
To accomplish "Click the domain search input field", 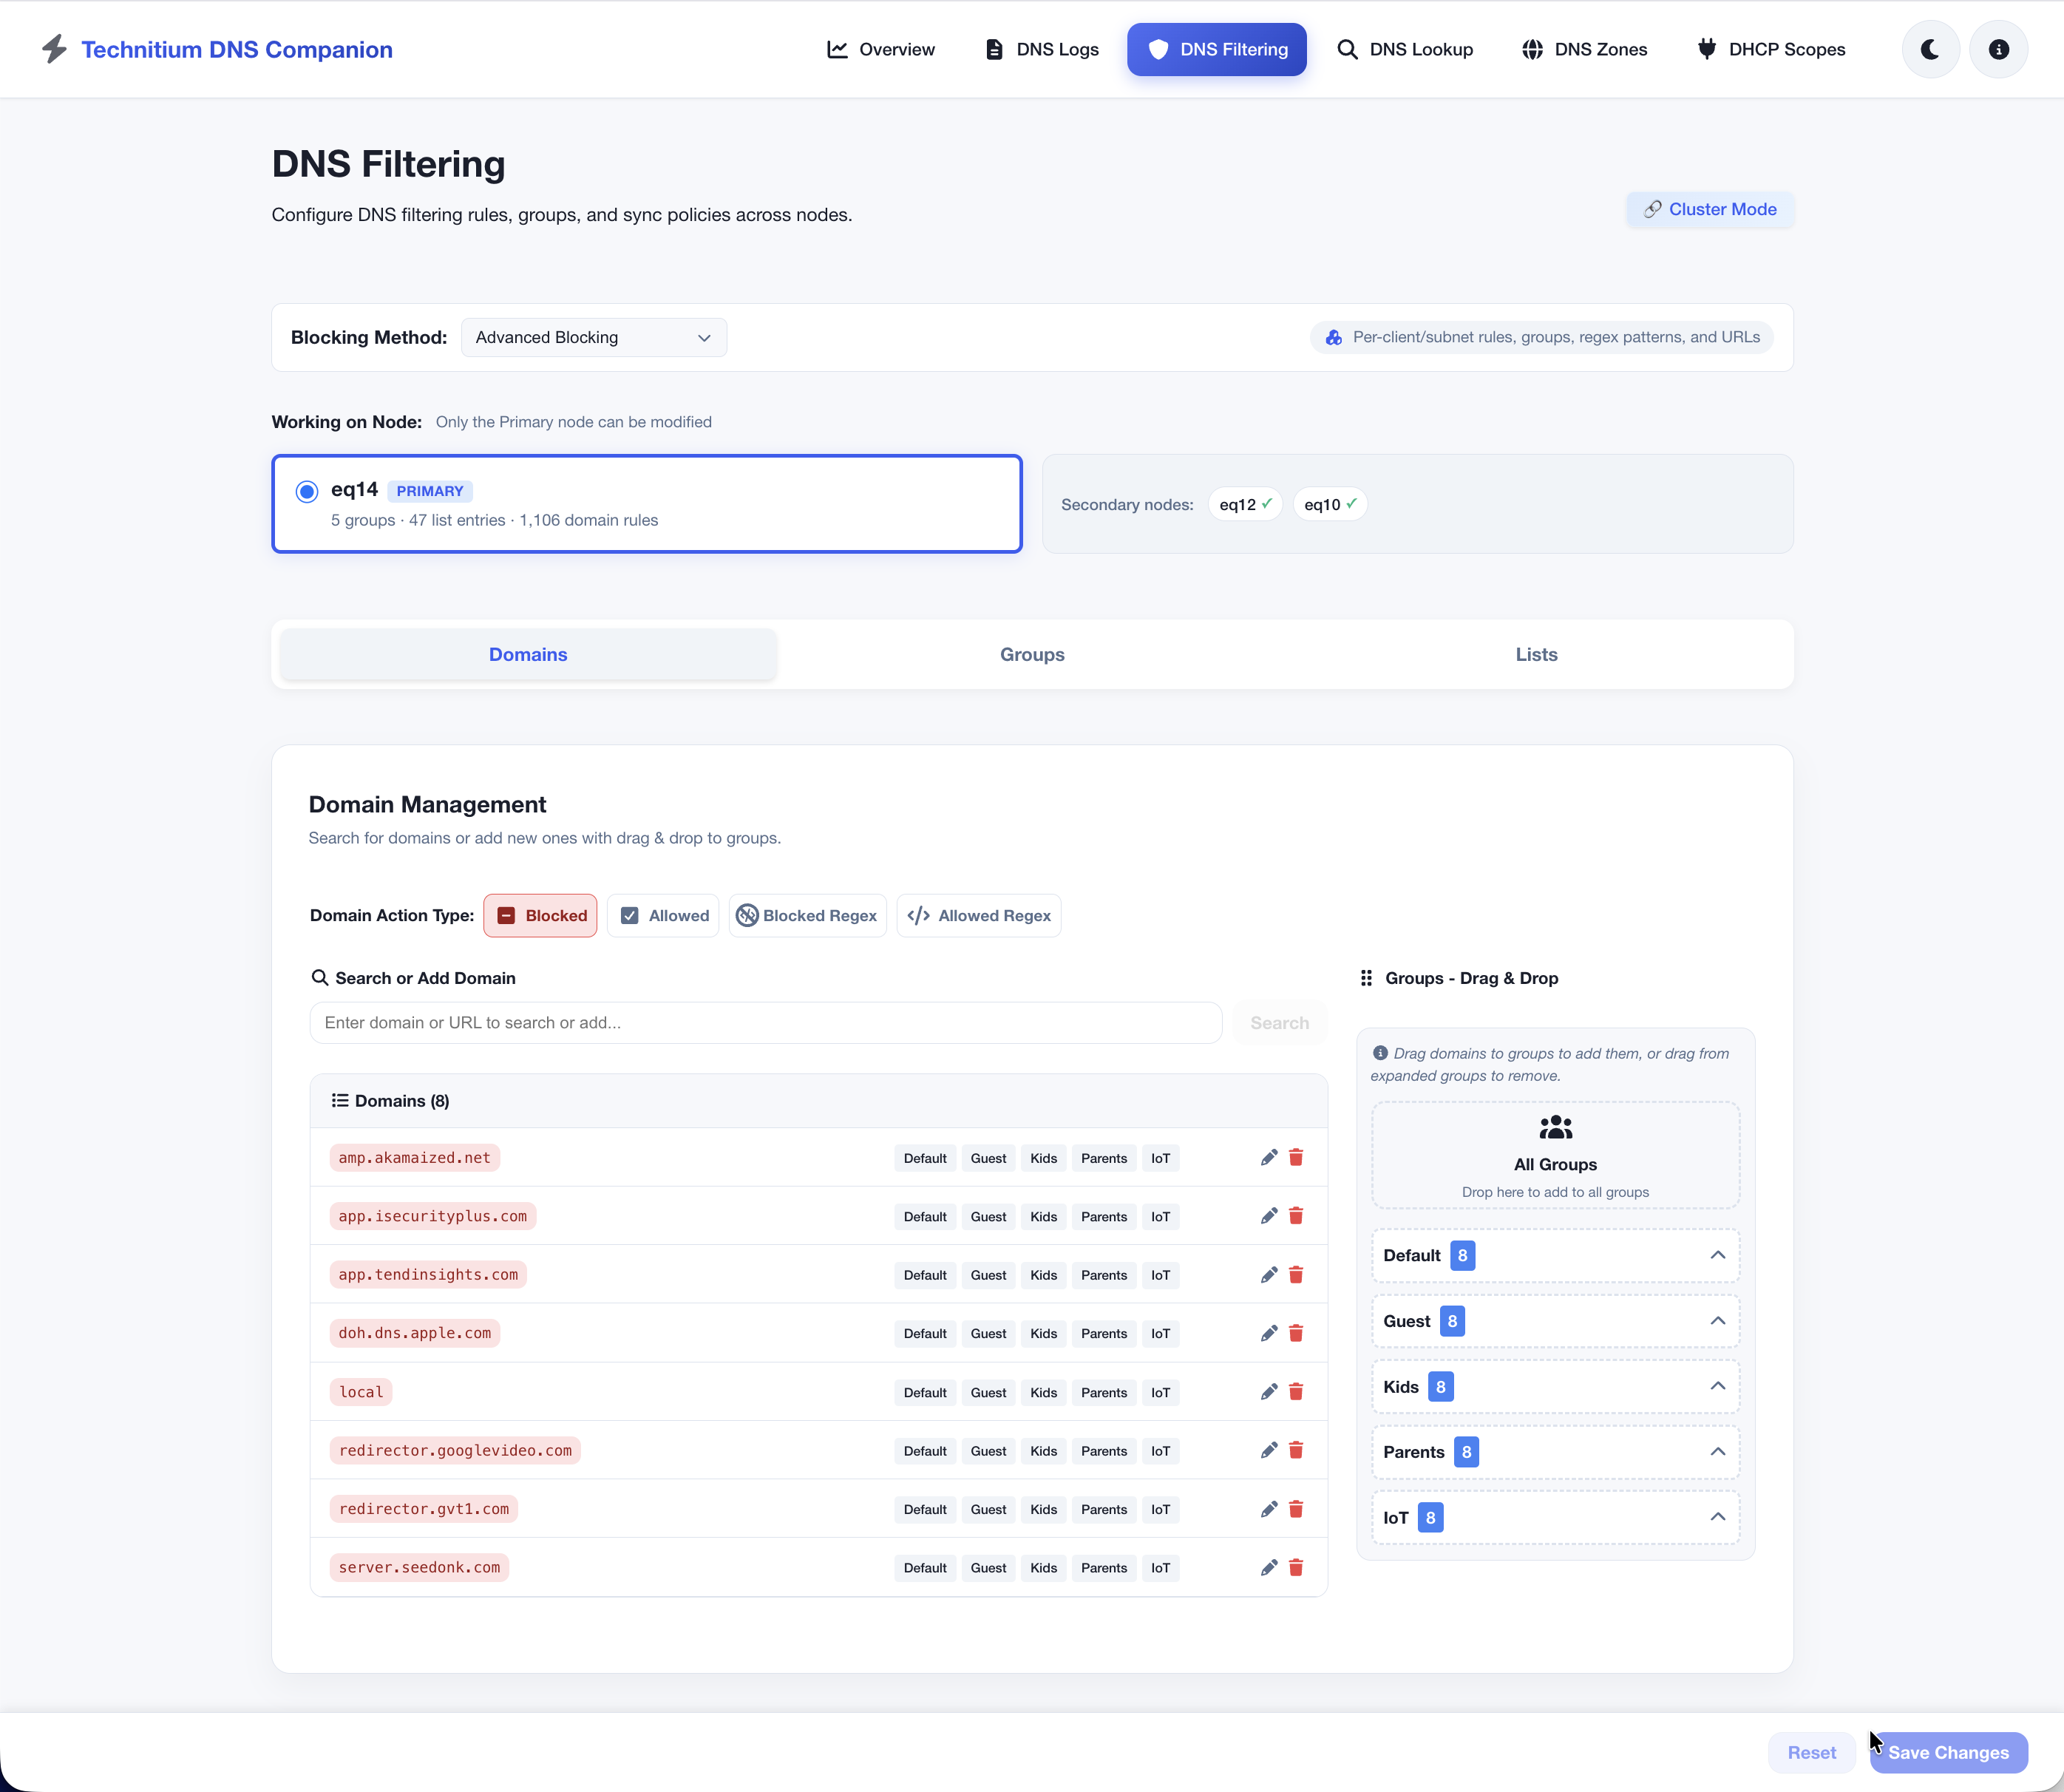I will click(x=765, y=1022).
